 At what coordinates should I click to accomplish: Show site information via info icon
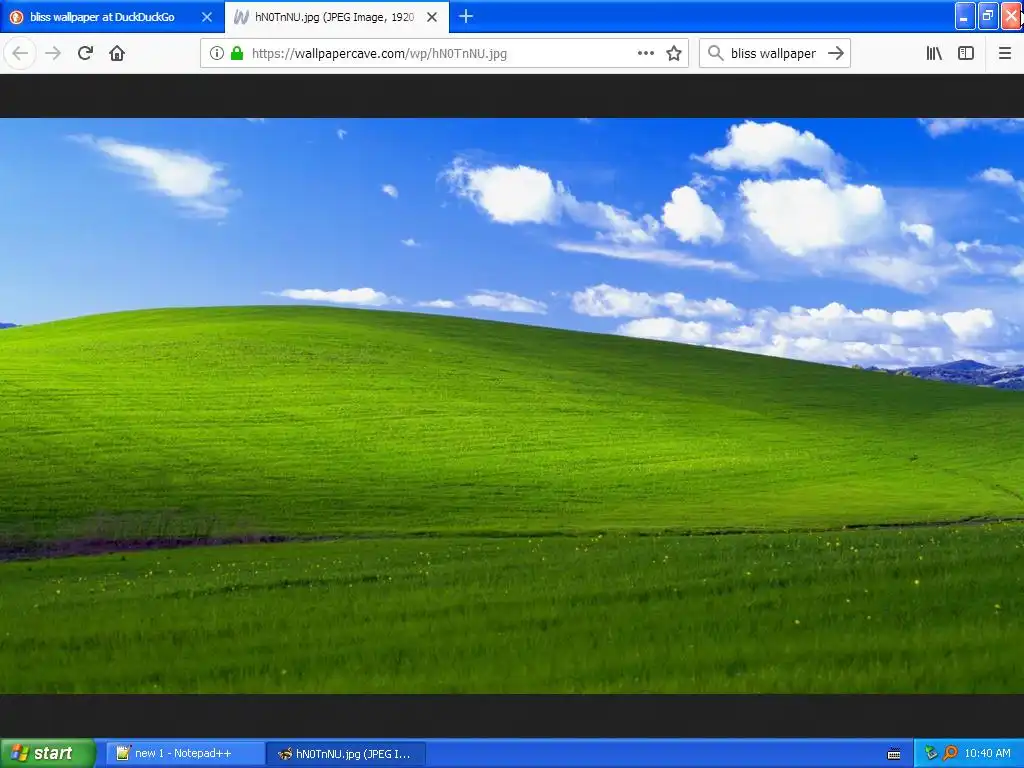coord(217,54)
